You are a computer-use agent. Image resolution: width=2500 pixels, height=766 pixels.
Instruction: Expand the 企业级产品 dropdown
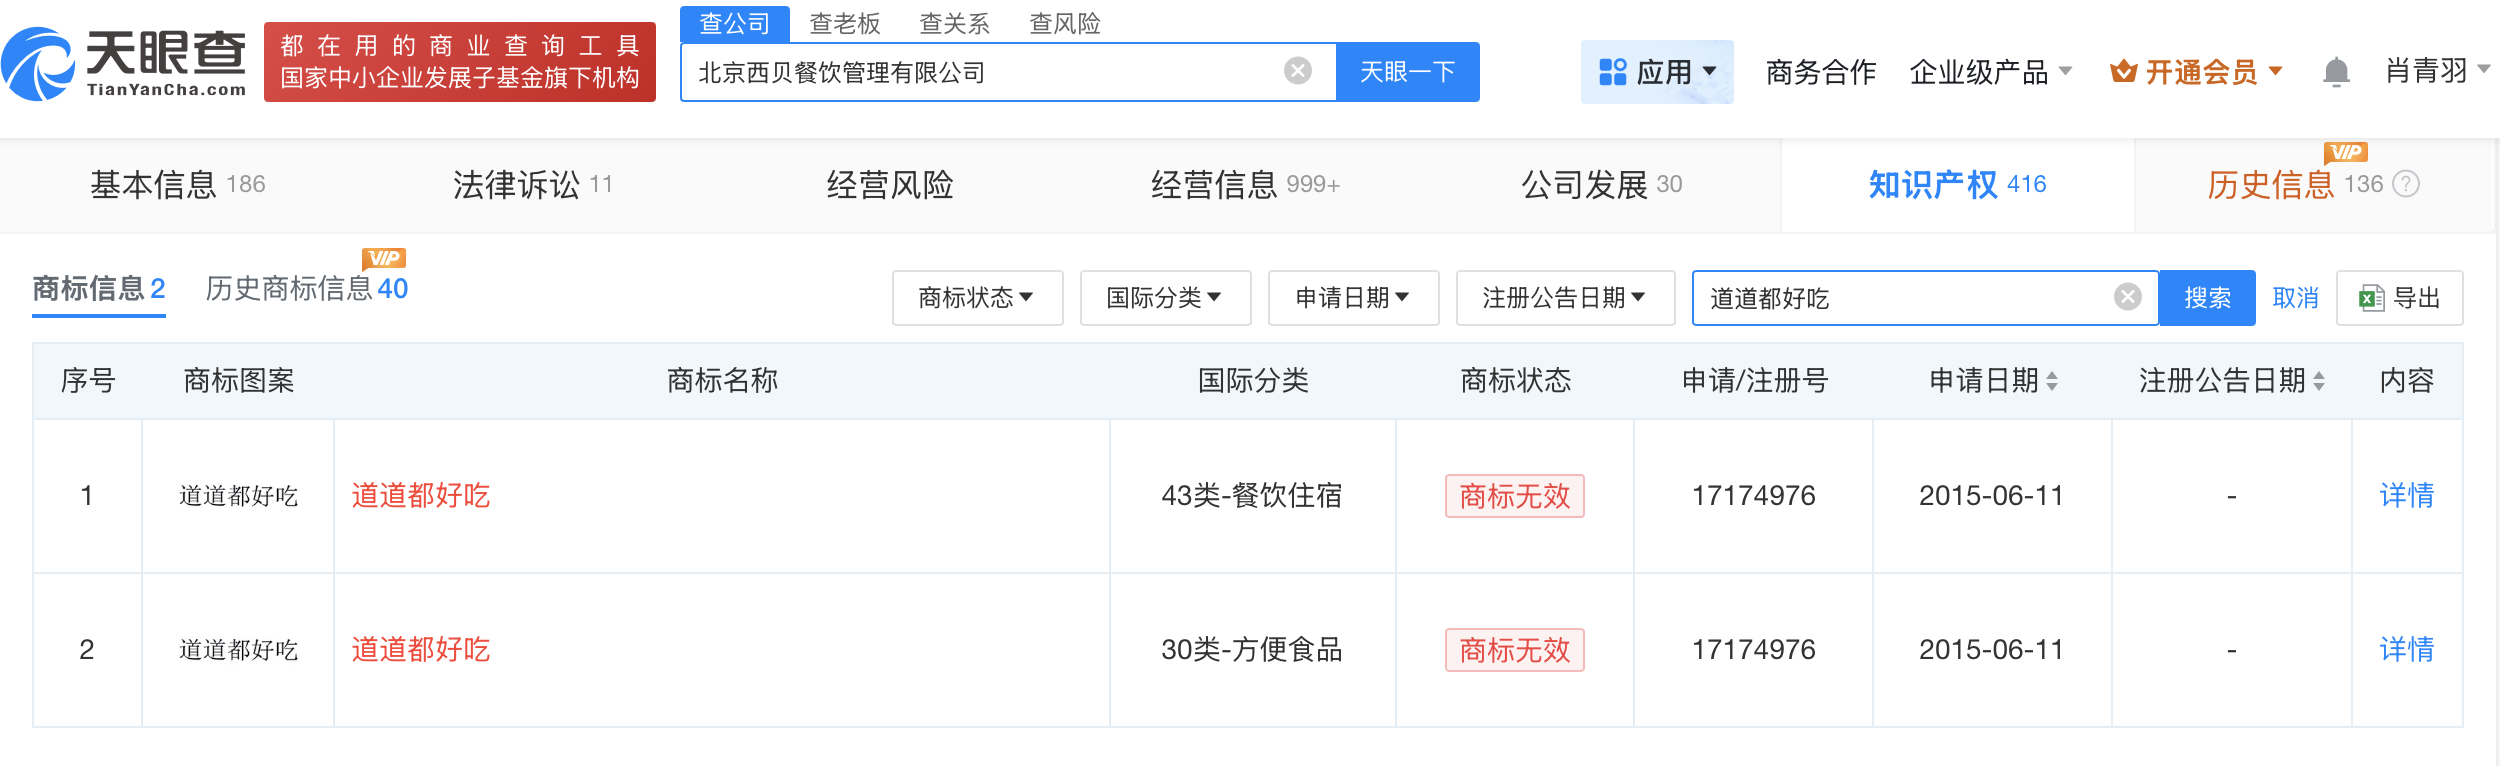point(1990,72)
